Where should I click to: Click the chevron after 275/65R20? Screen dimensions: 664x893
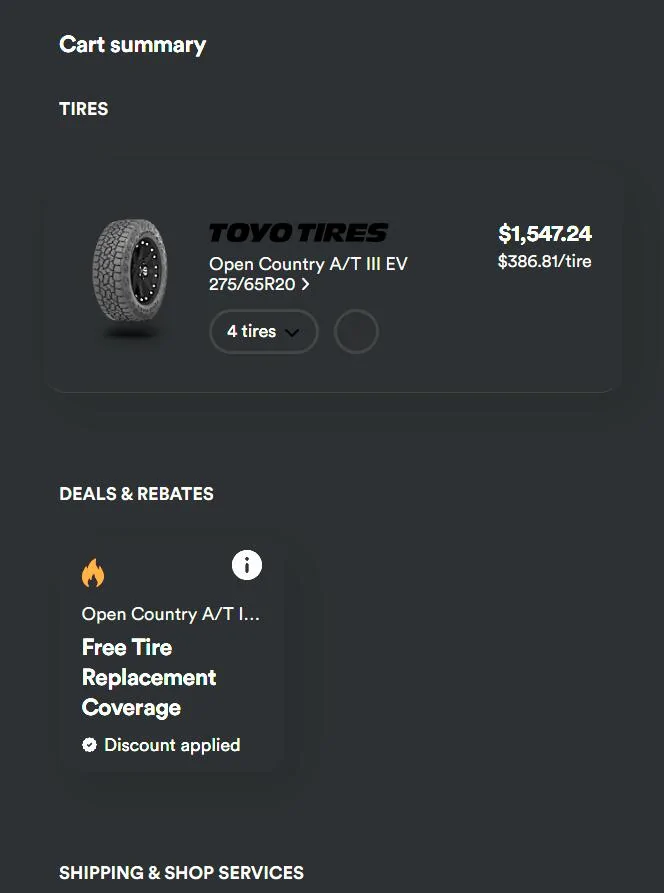305,284
